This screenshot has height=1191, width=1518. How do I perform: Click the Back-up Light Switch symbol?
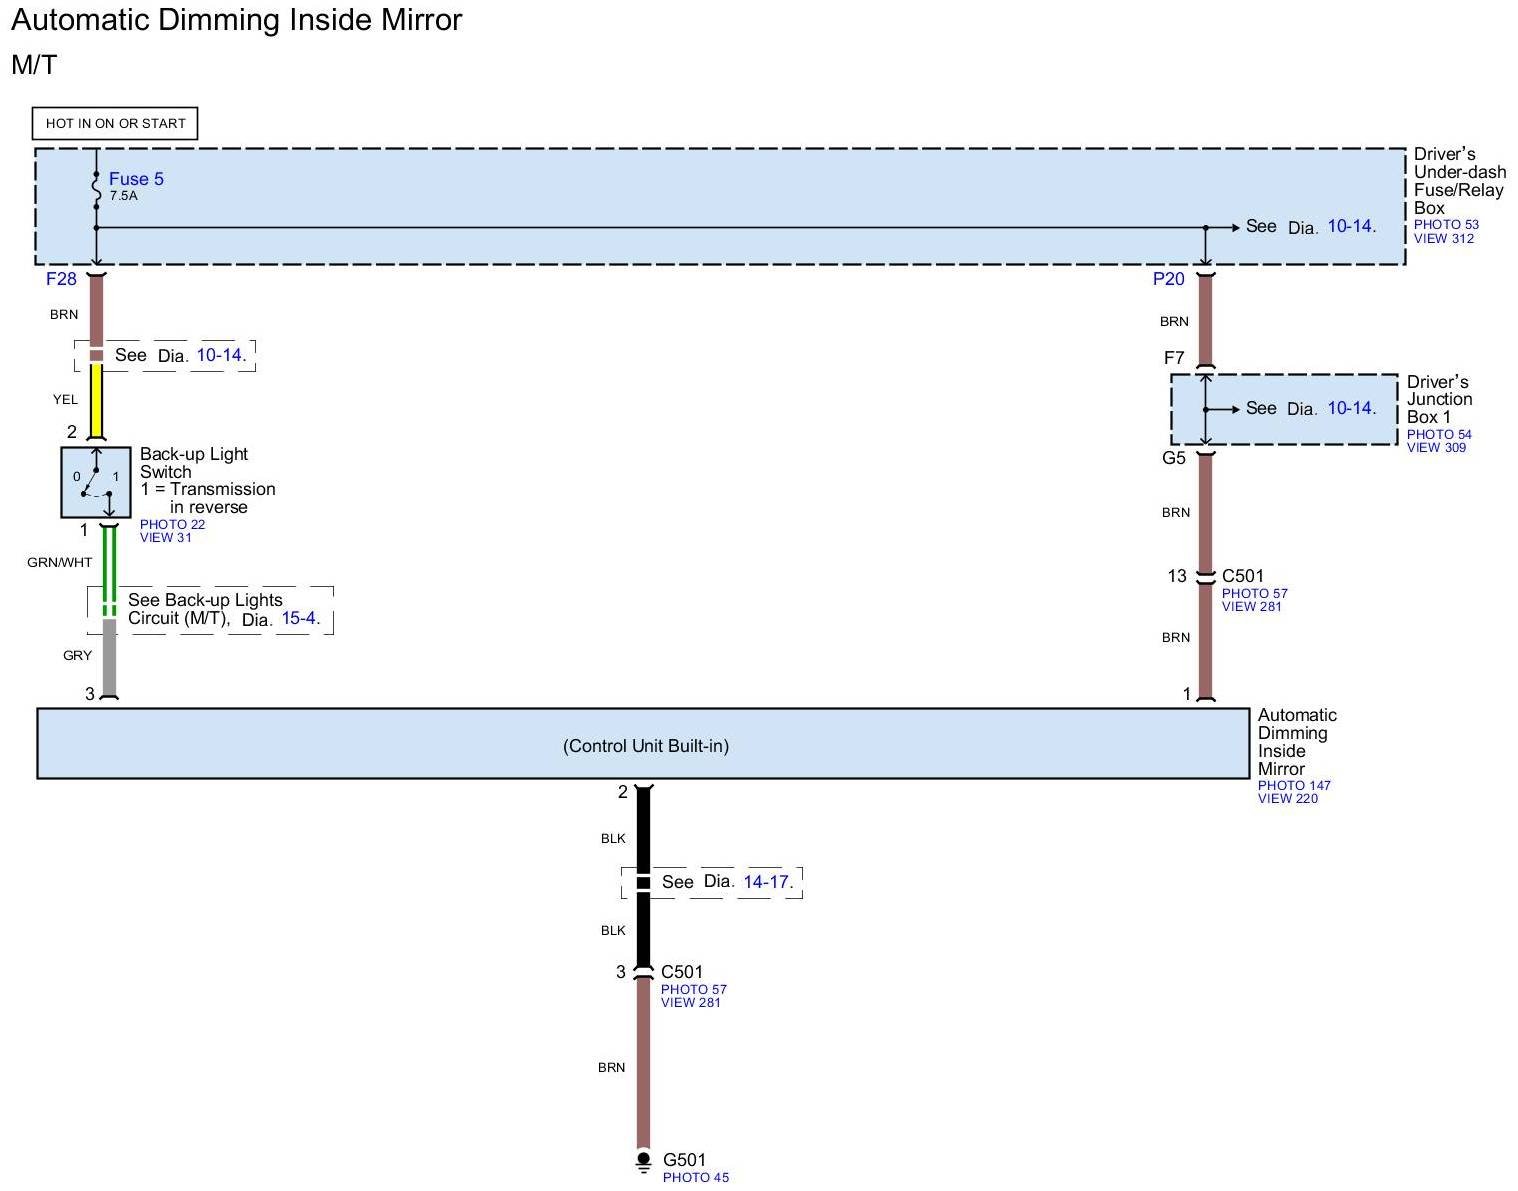(x=96, y=482)
